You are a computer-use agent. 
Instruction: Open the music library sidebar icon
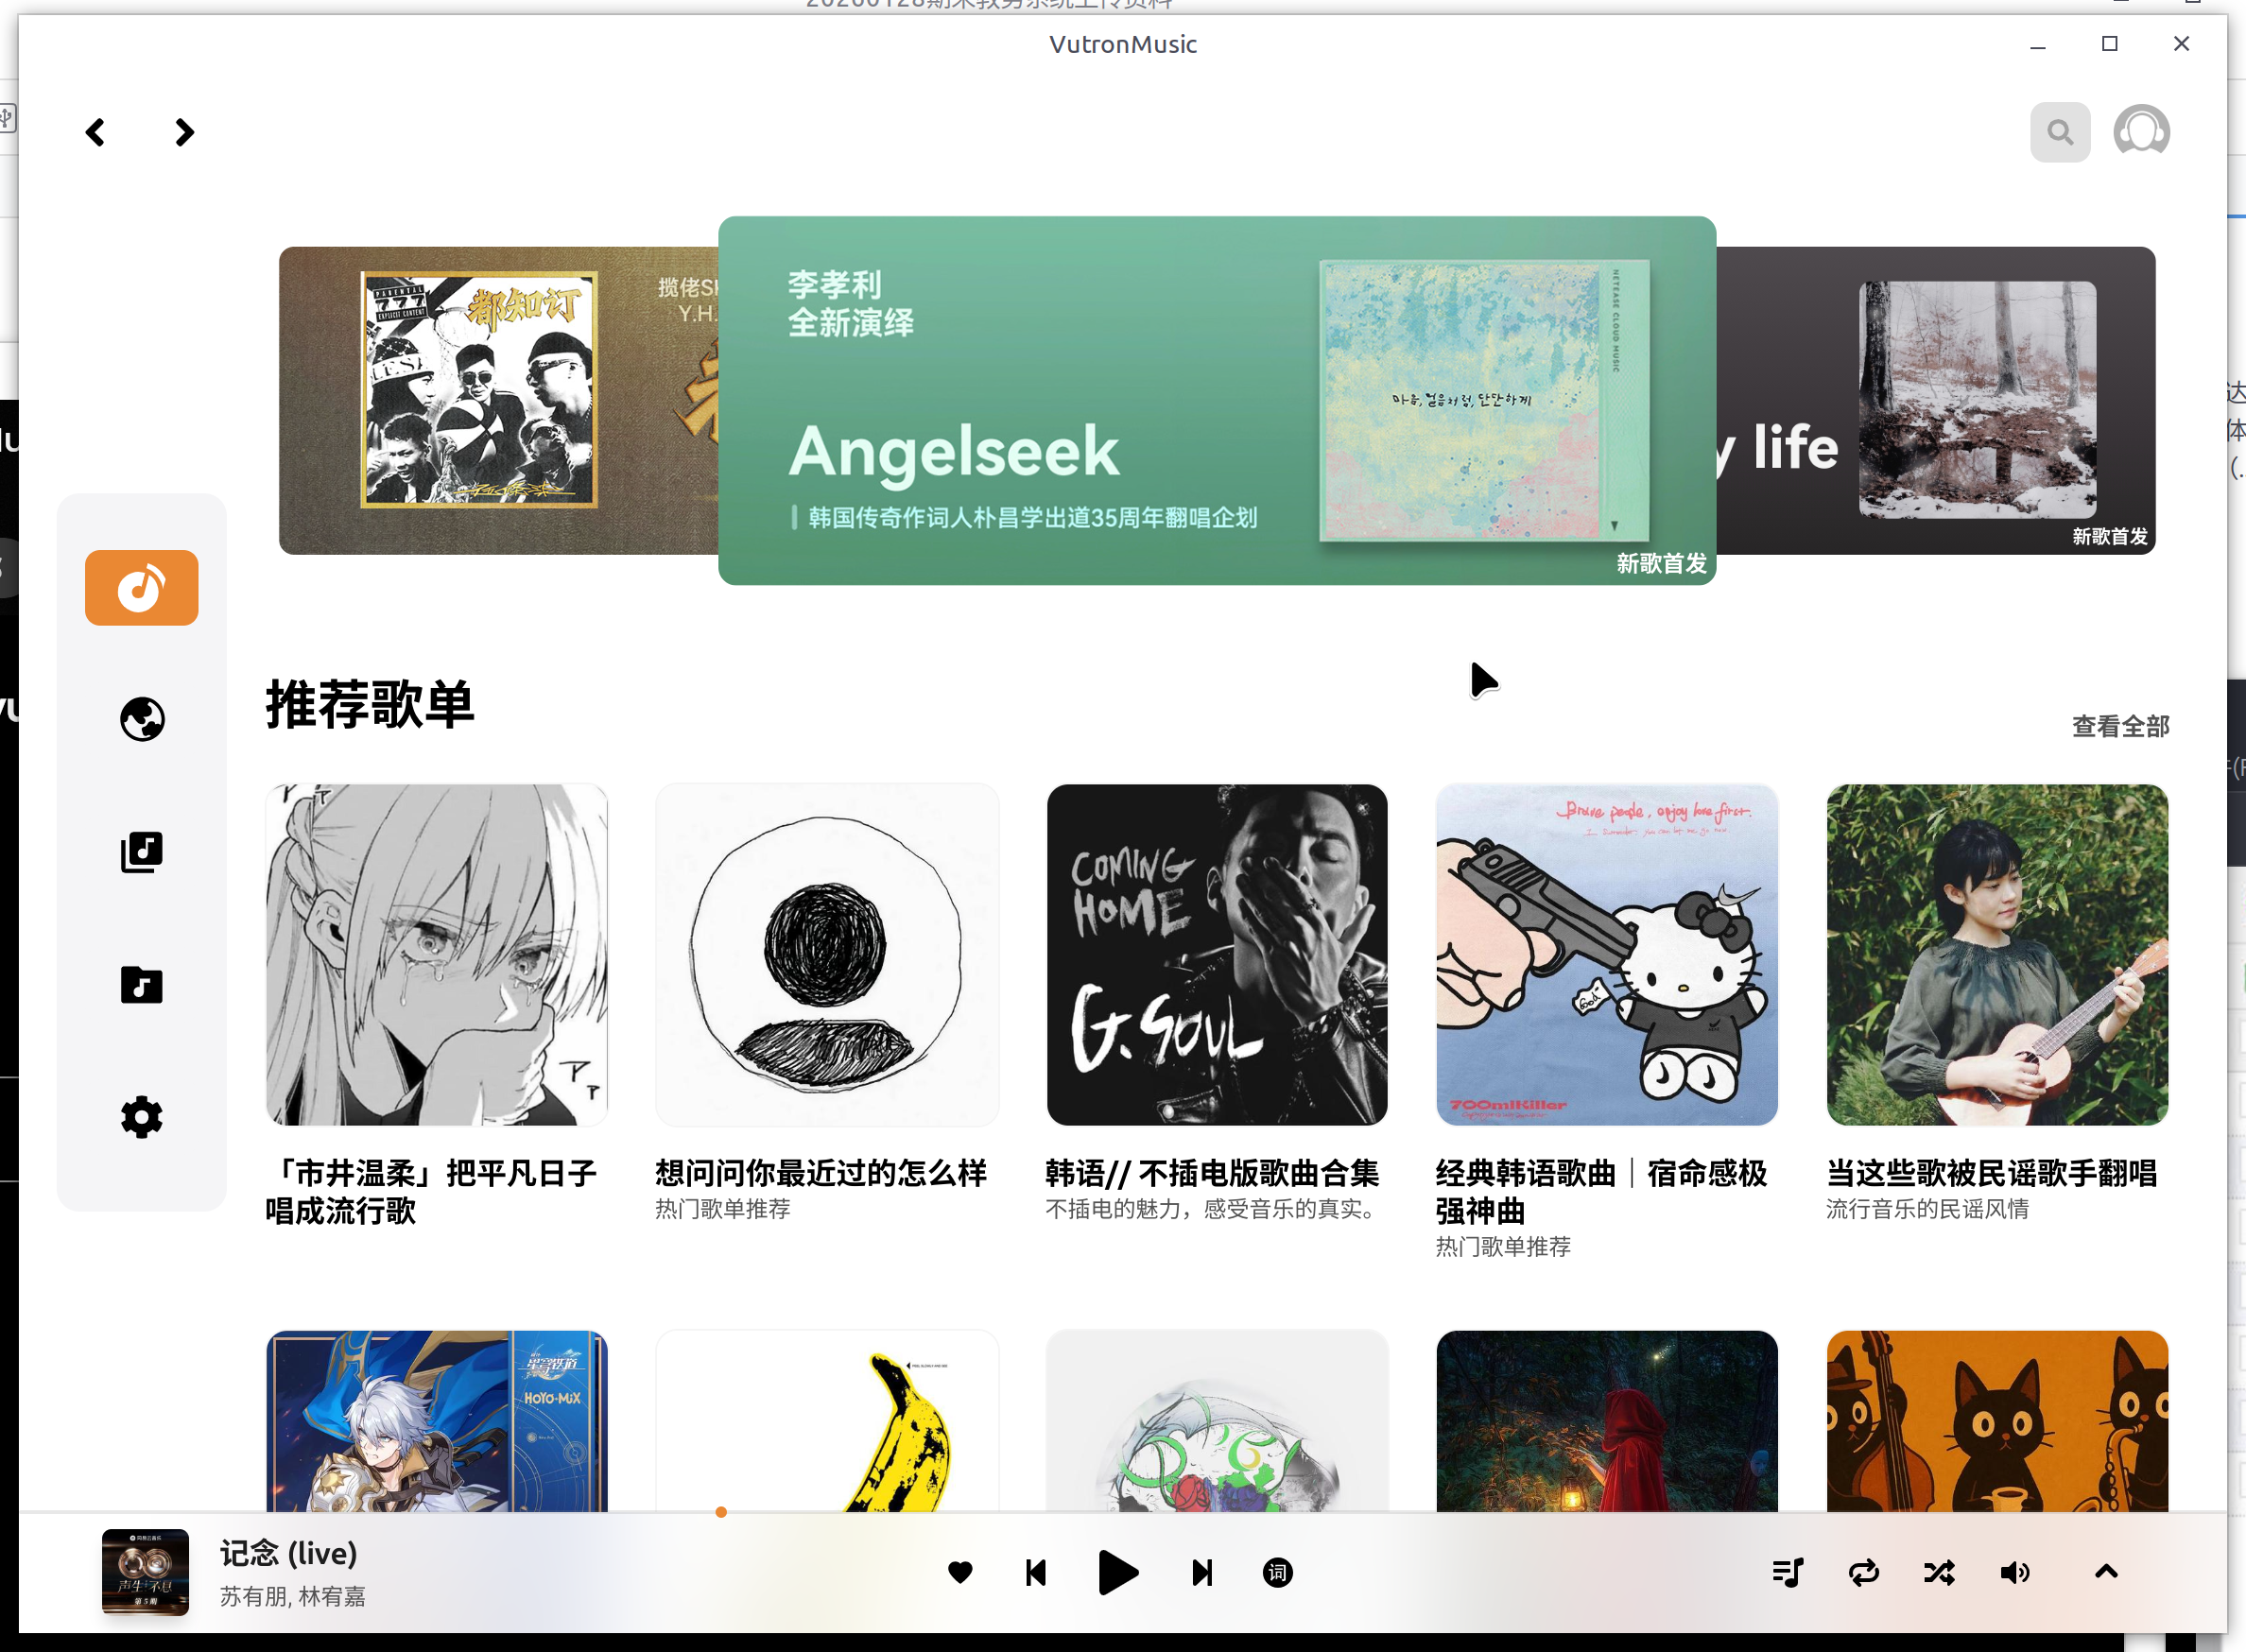pyautogui.click(x=141, y=852)
